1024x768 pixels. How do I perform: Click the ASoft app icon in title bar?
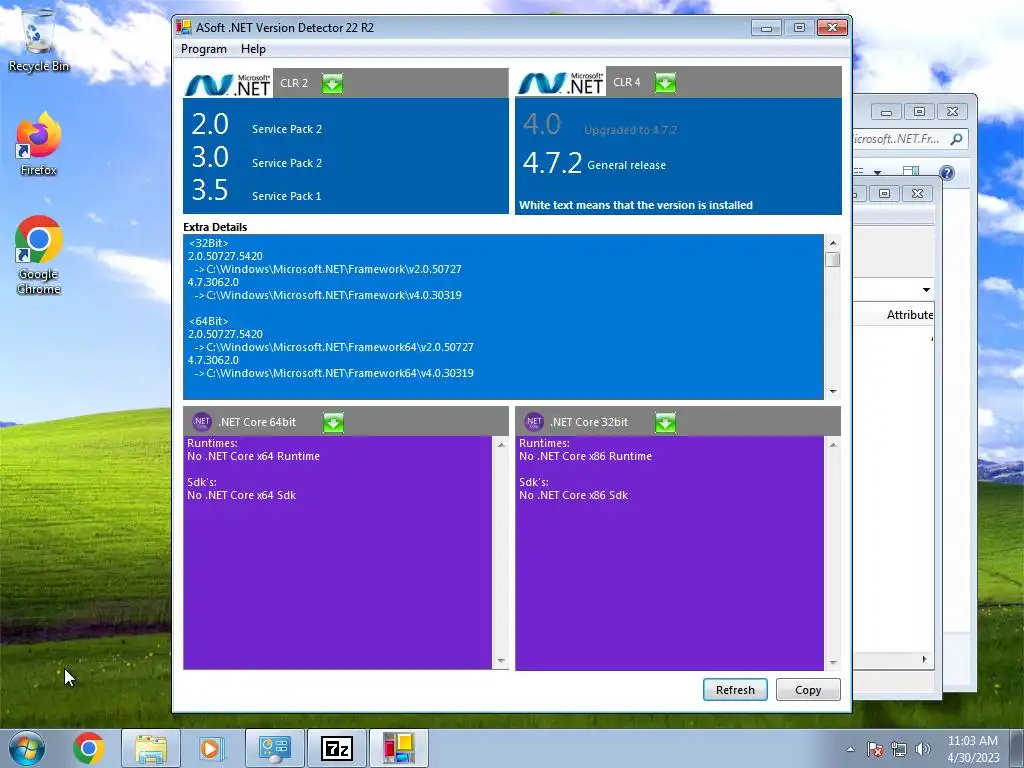pyautogui.click(x=184, y=27)
